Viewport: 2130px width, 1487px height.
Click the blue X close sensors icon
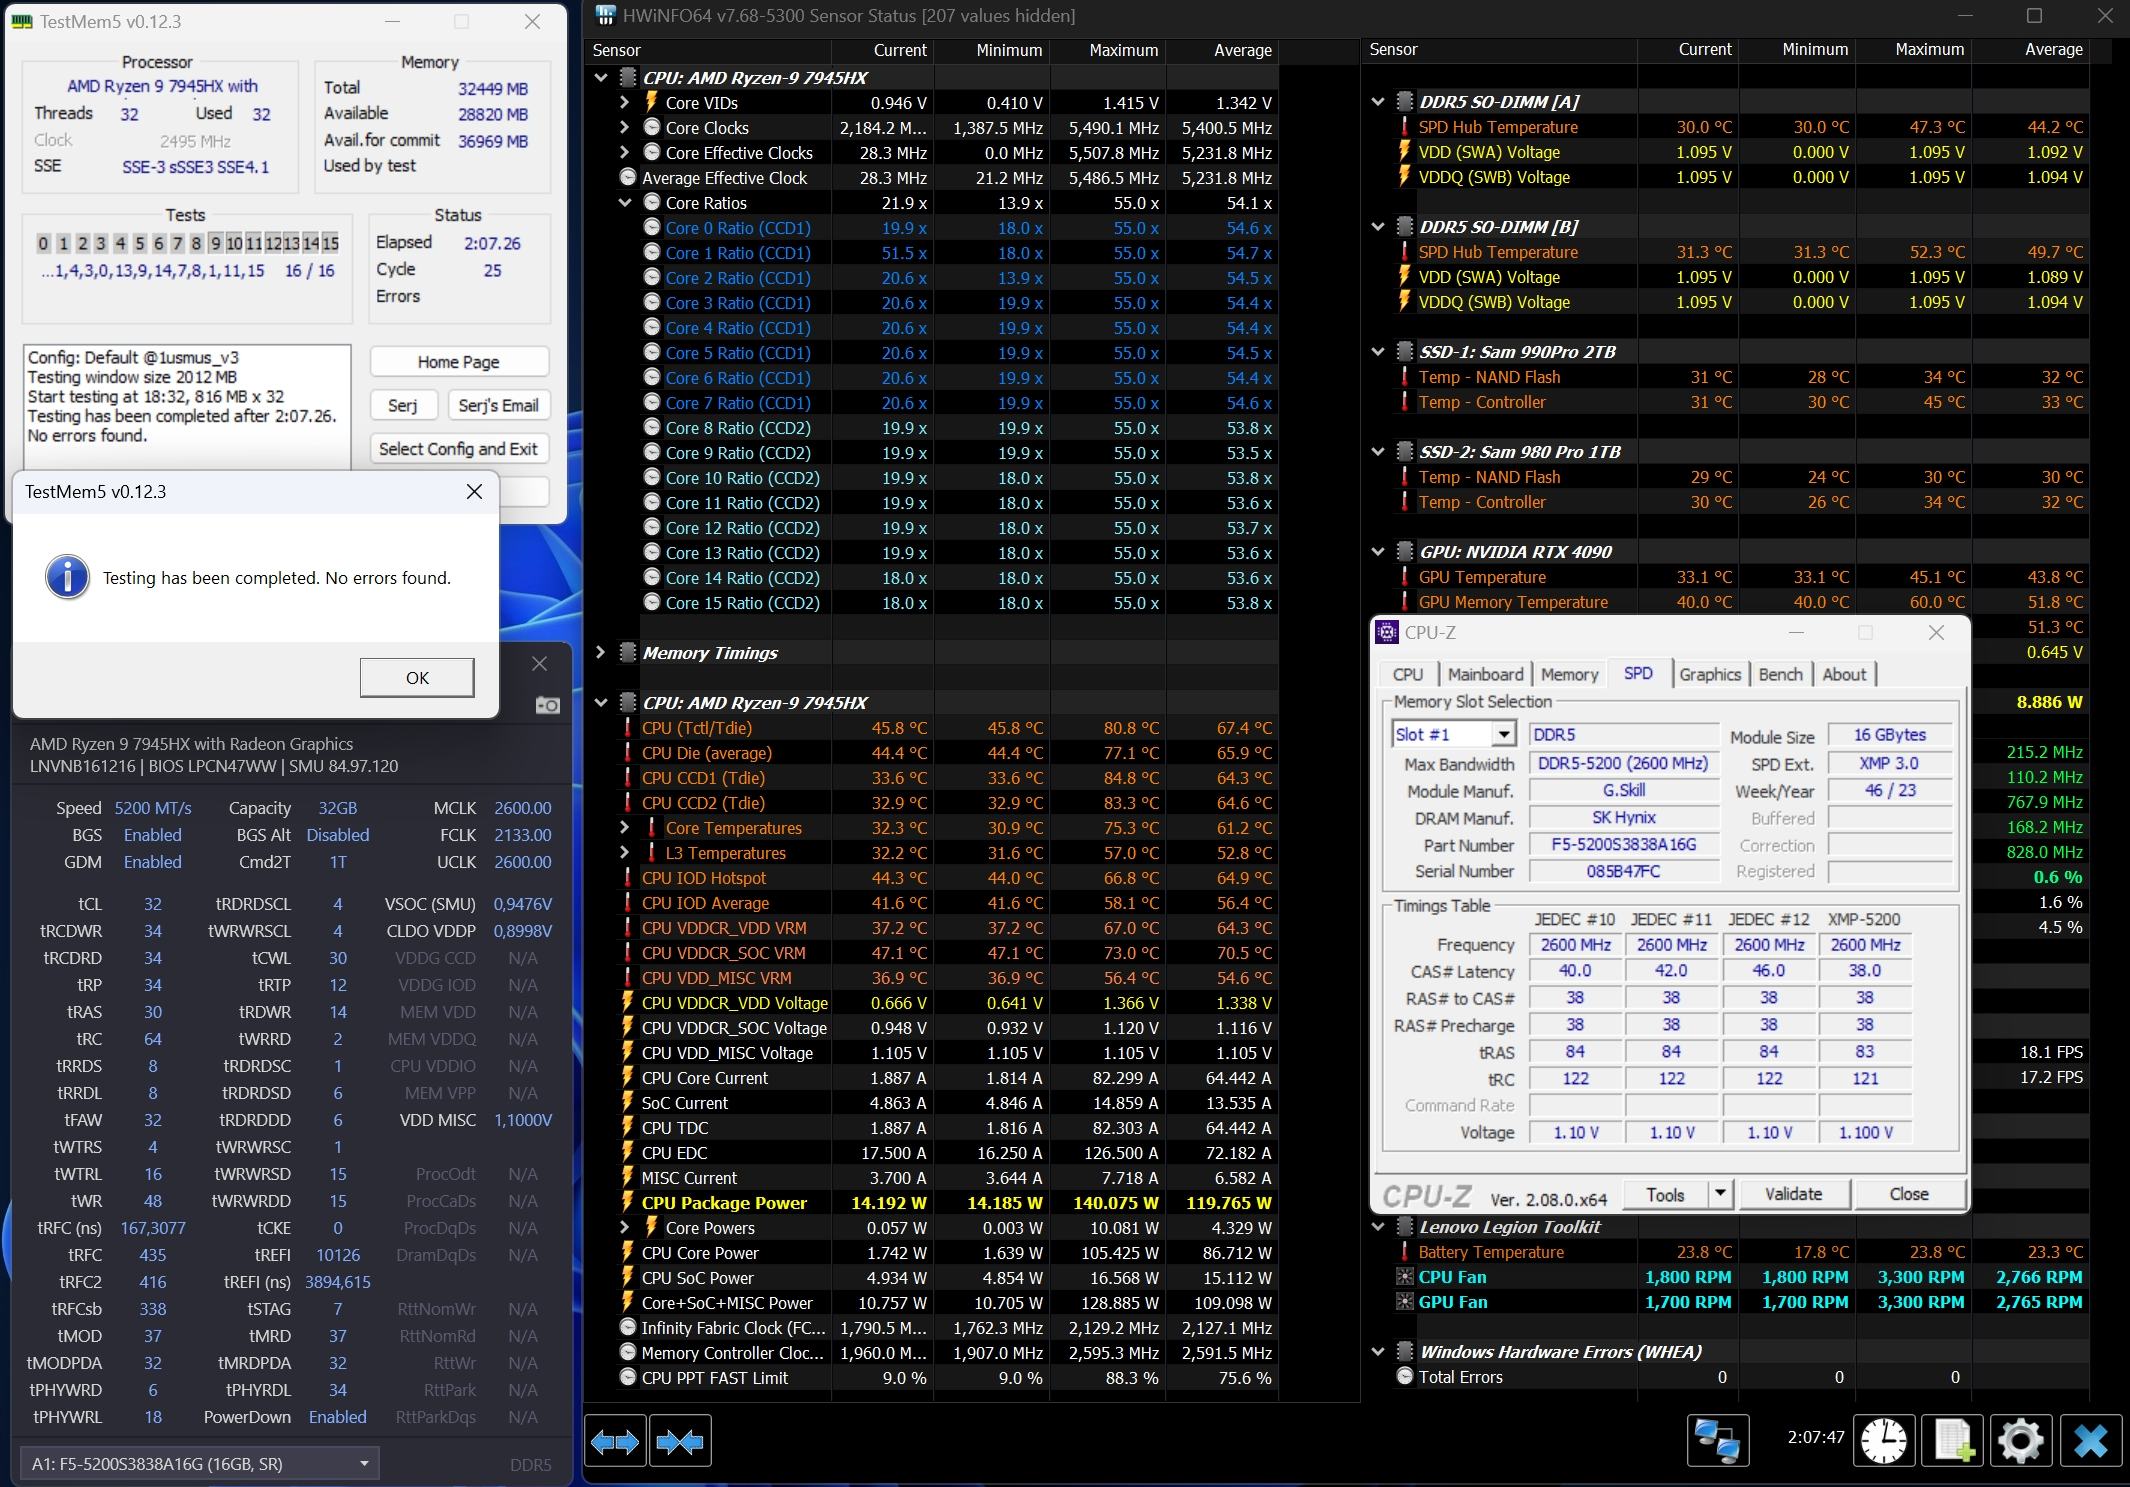[x=2090, y=1442]
